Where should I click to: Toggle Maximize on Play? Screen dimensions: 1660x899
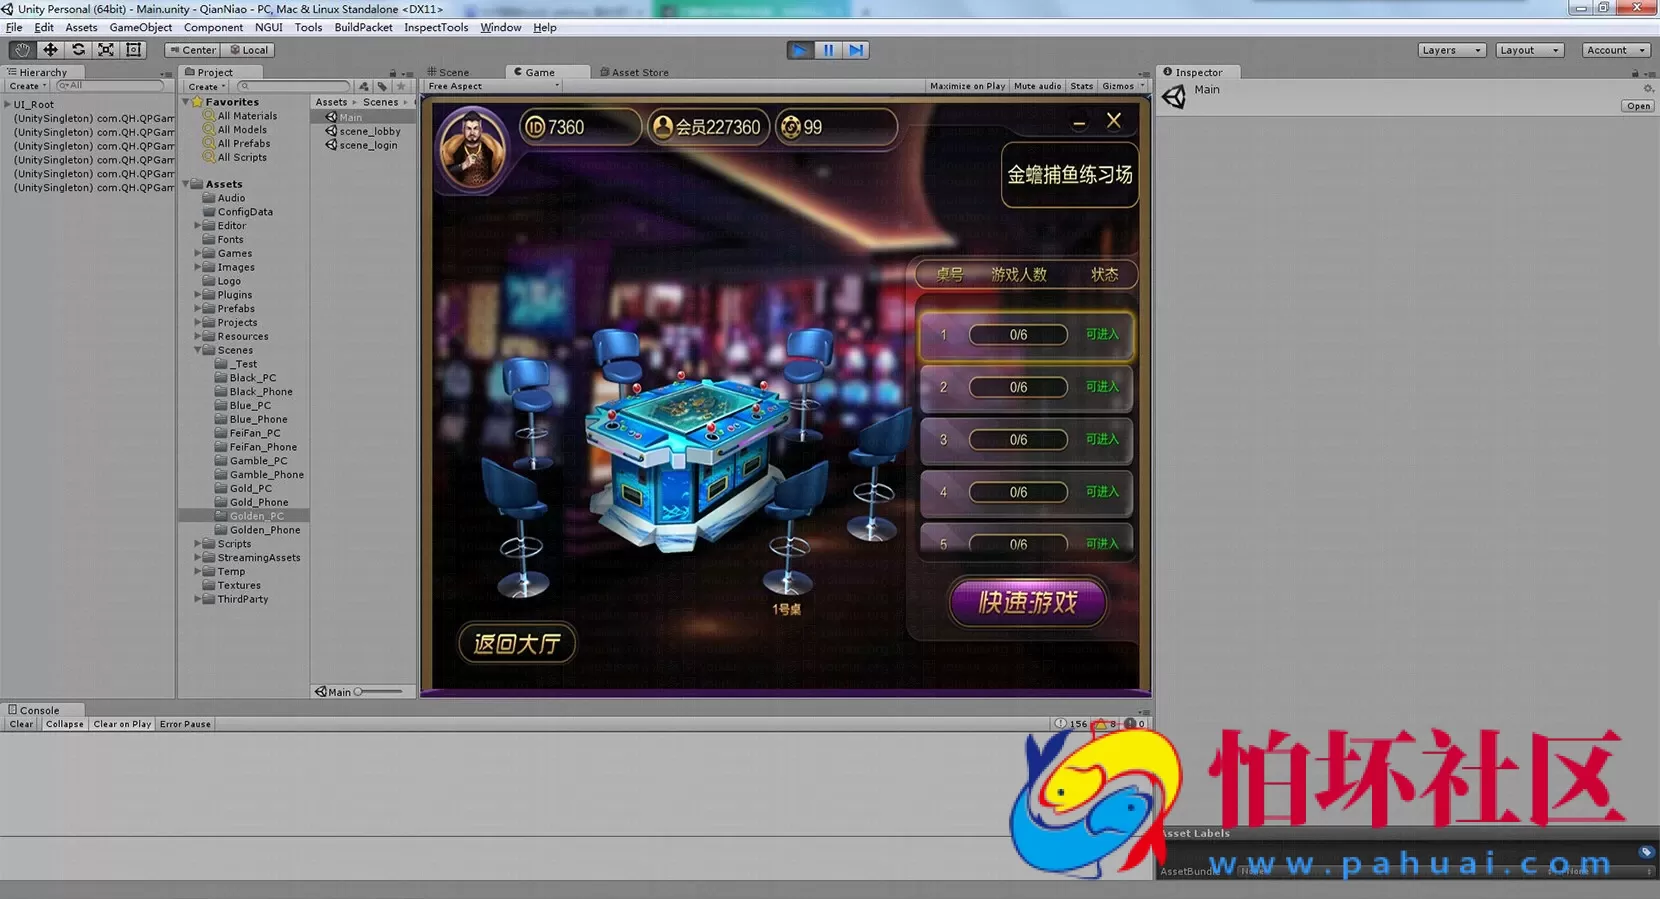click(967, 86)
